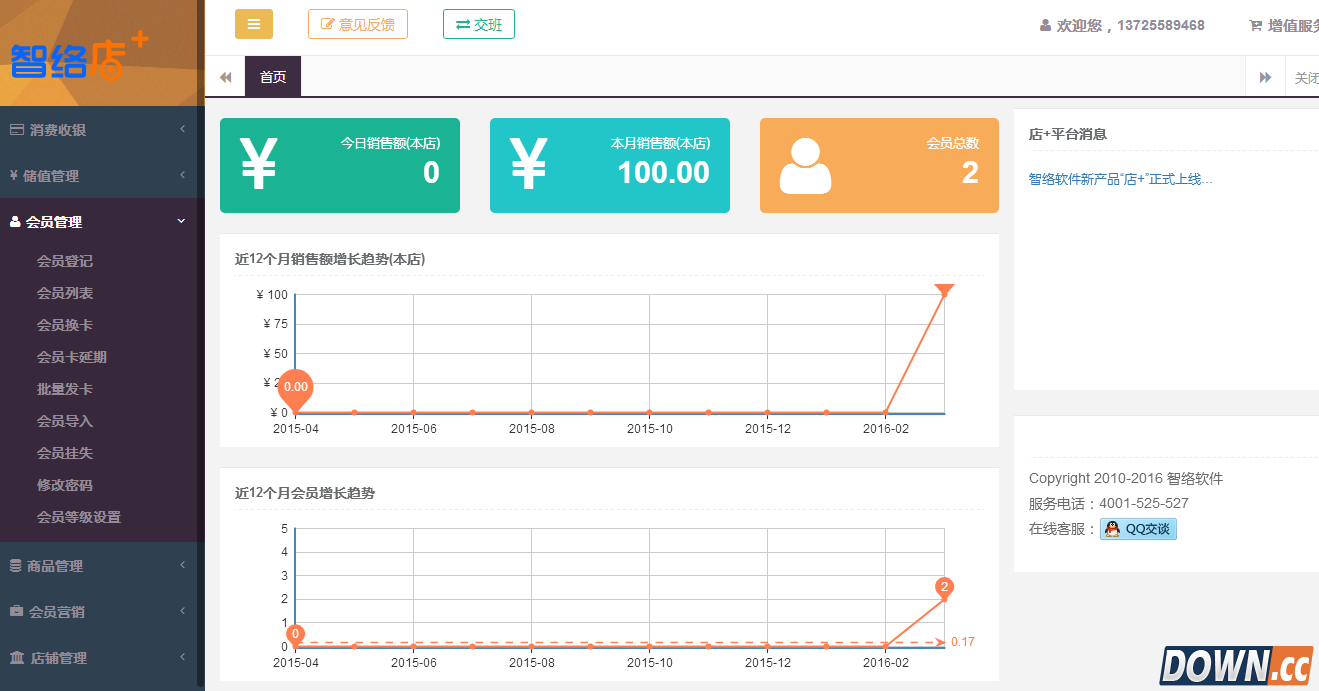Toggle the sidebar with the yellow hamburger button
The width and height of the screenshot is (1319, 691).
coord(253,23)
